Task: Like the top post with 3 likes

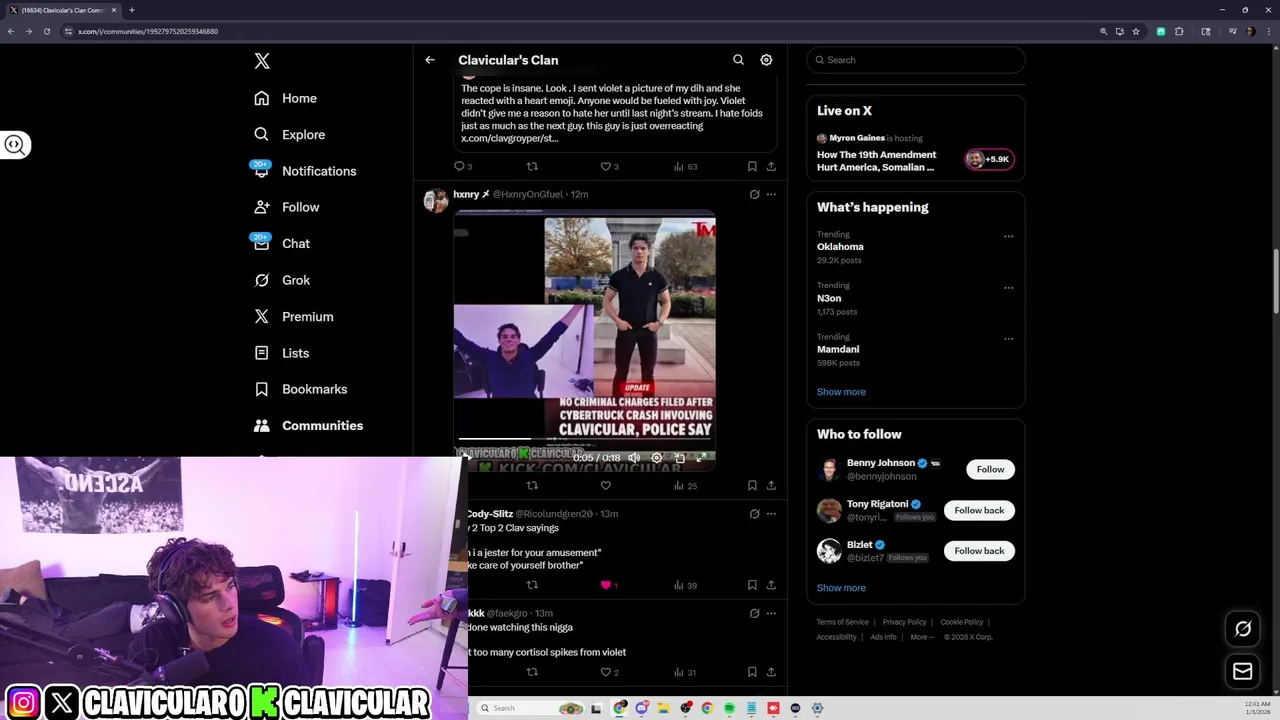Action: (609, 166)
